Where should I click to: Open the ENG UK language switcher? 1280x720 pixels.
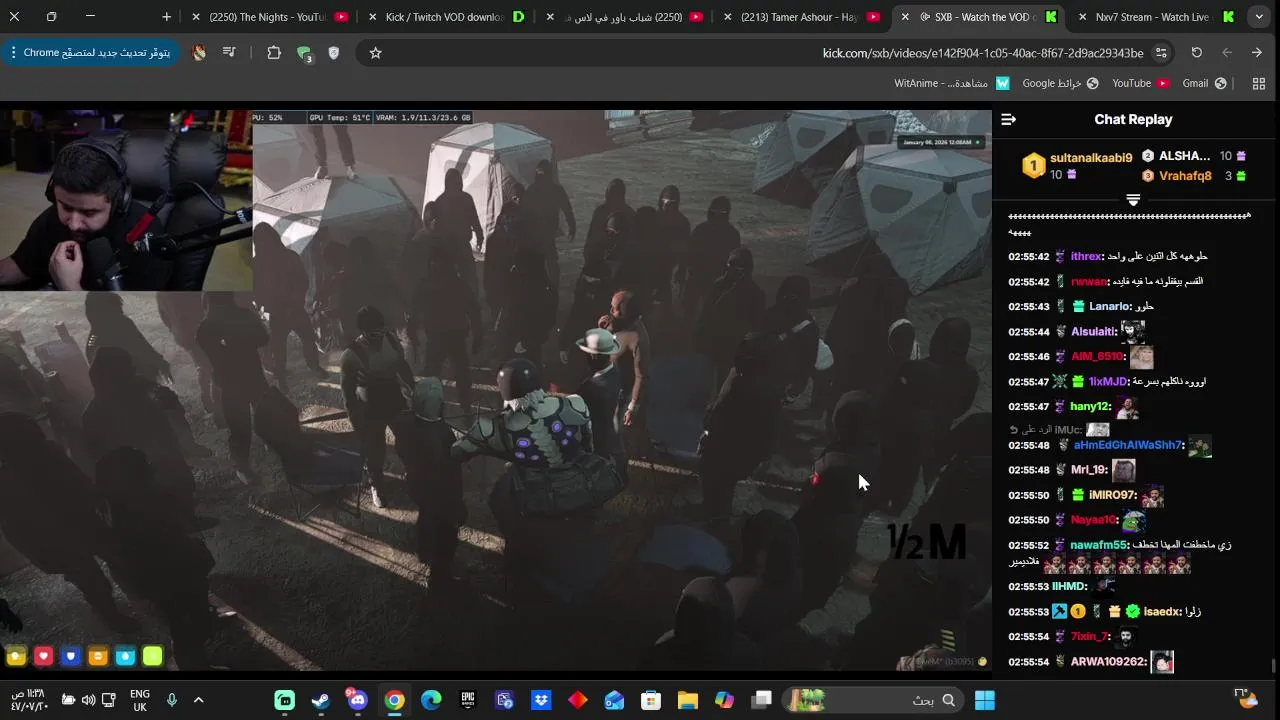(x=140, y=700)
